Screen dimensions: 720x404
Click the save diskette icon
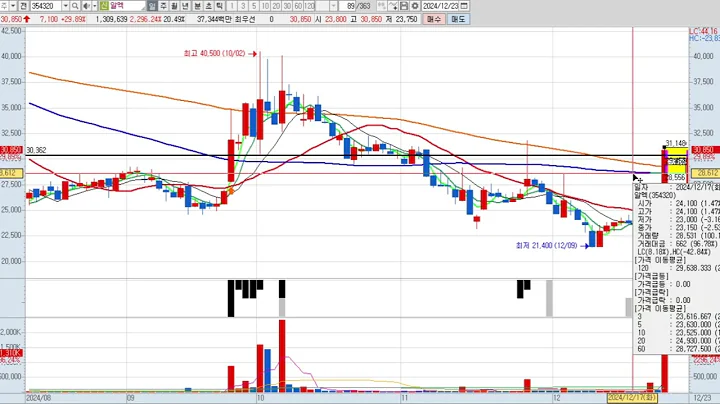click(404, 6)
